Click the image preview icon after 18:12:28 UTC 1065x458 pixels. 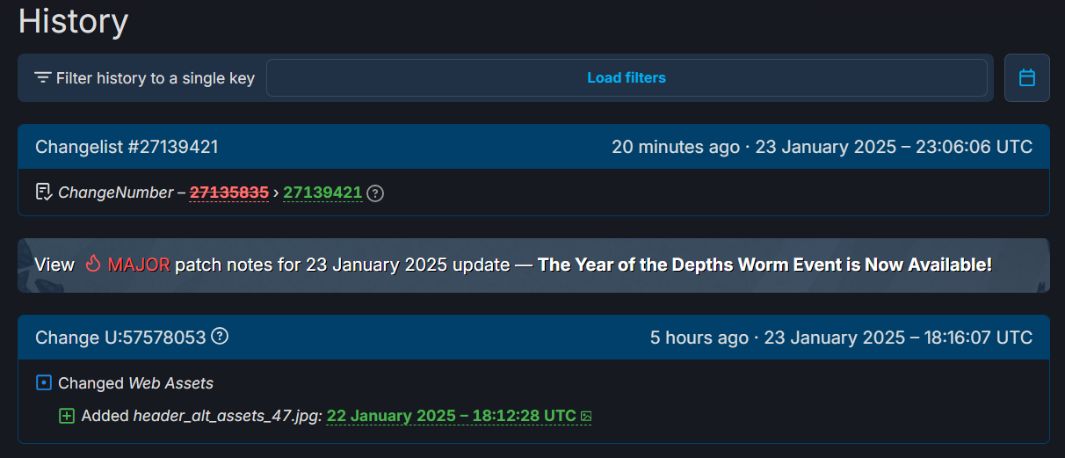pos(587,416)
